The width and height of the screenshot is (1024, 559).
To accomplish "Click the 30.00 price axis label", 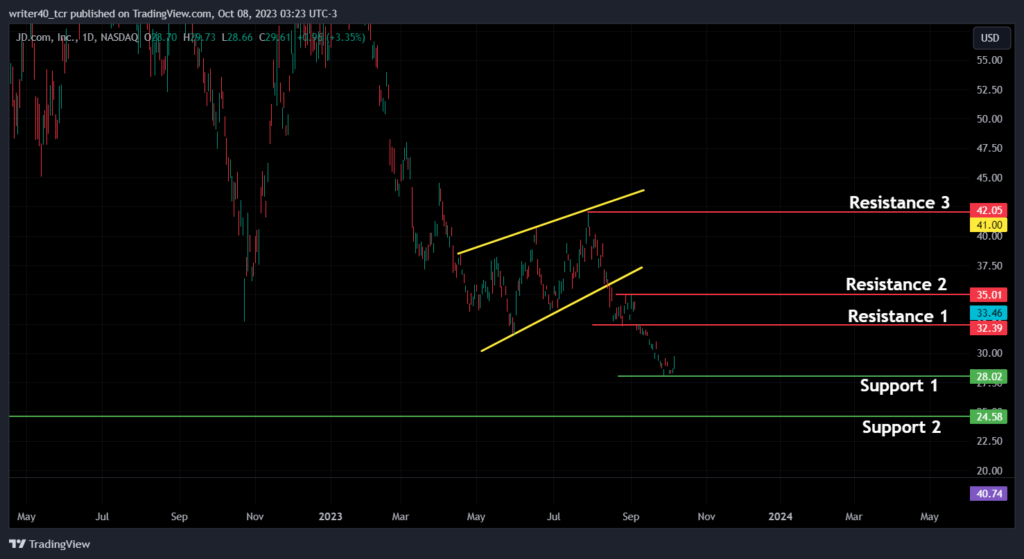I will (x=989, y=353).
